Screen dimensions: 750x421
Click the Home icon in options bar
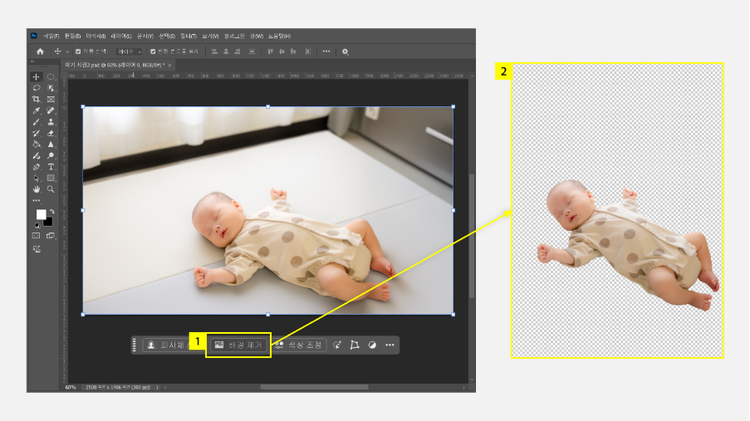click(x=40, y=52)
